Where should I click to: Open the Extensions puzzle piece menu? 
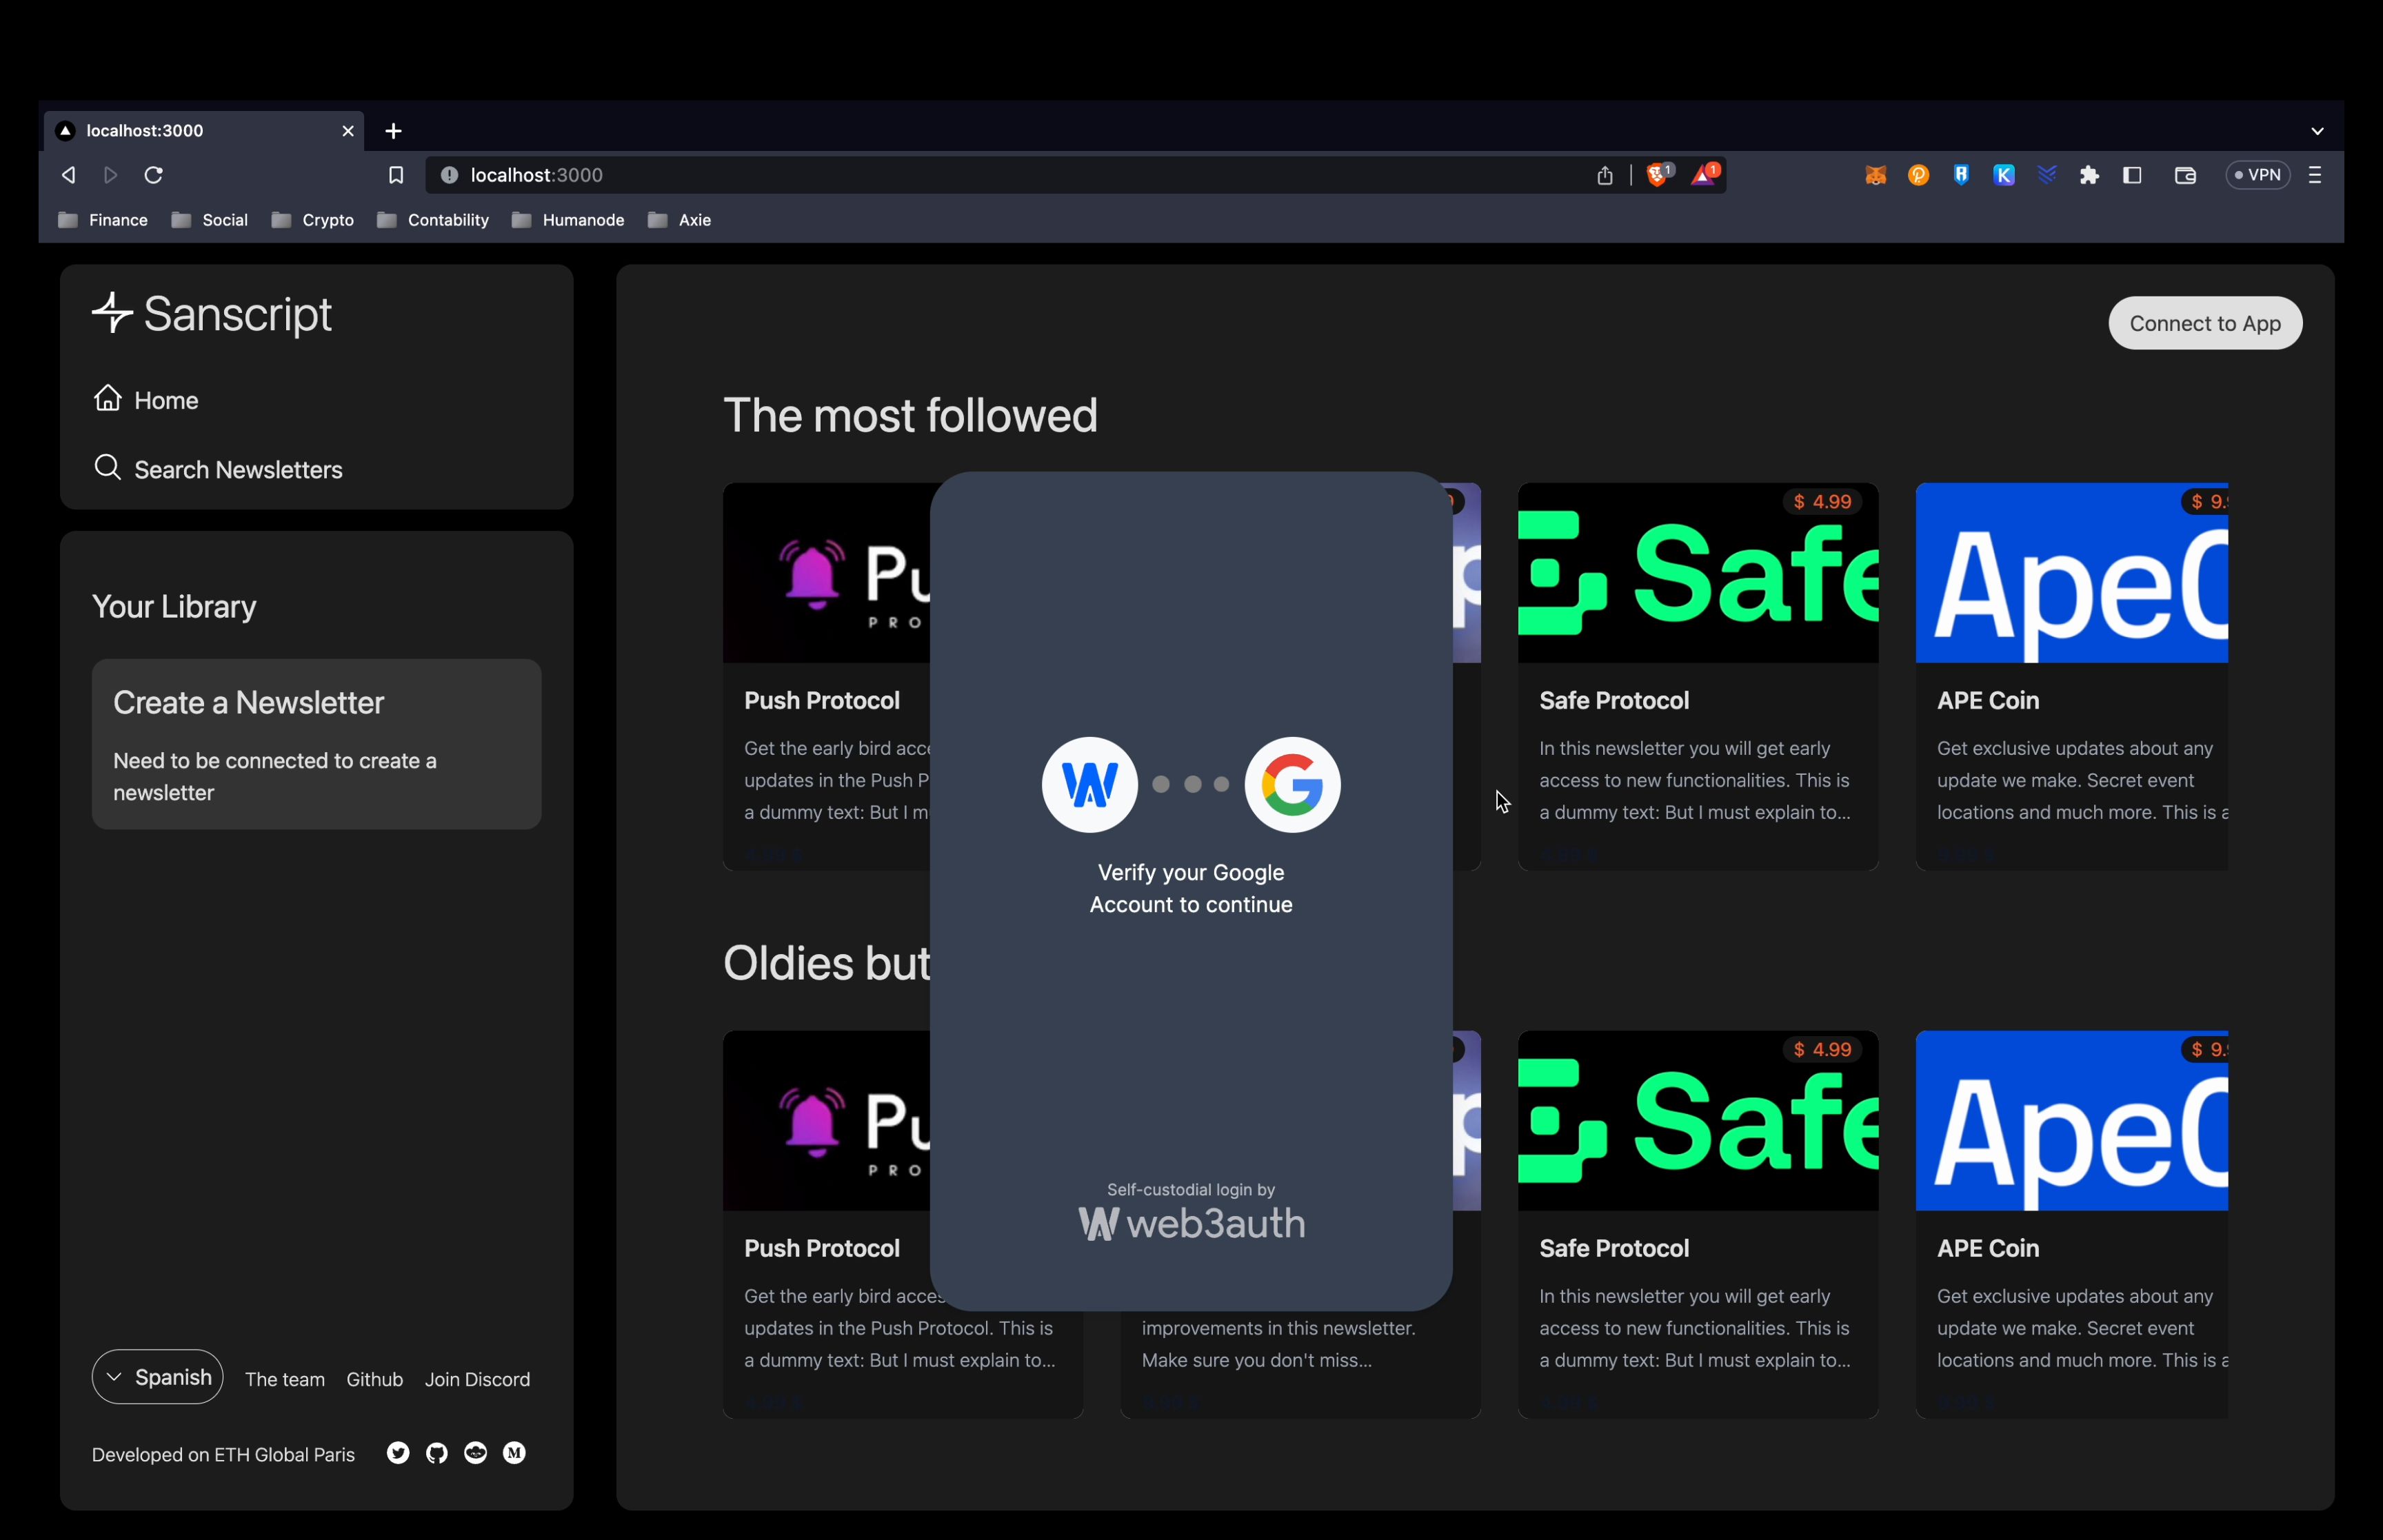2089,175
